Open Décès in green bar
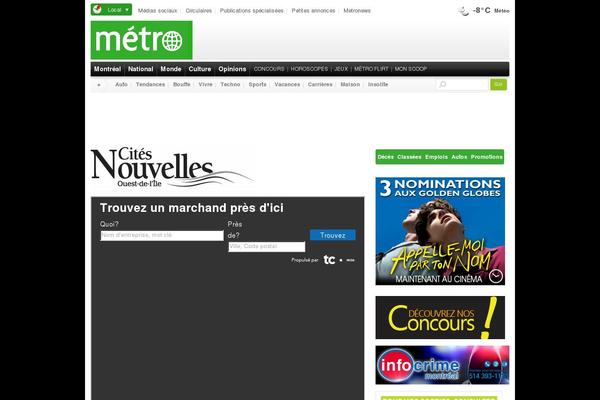This screenshot has width=600, height=400. coord(385,157)
